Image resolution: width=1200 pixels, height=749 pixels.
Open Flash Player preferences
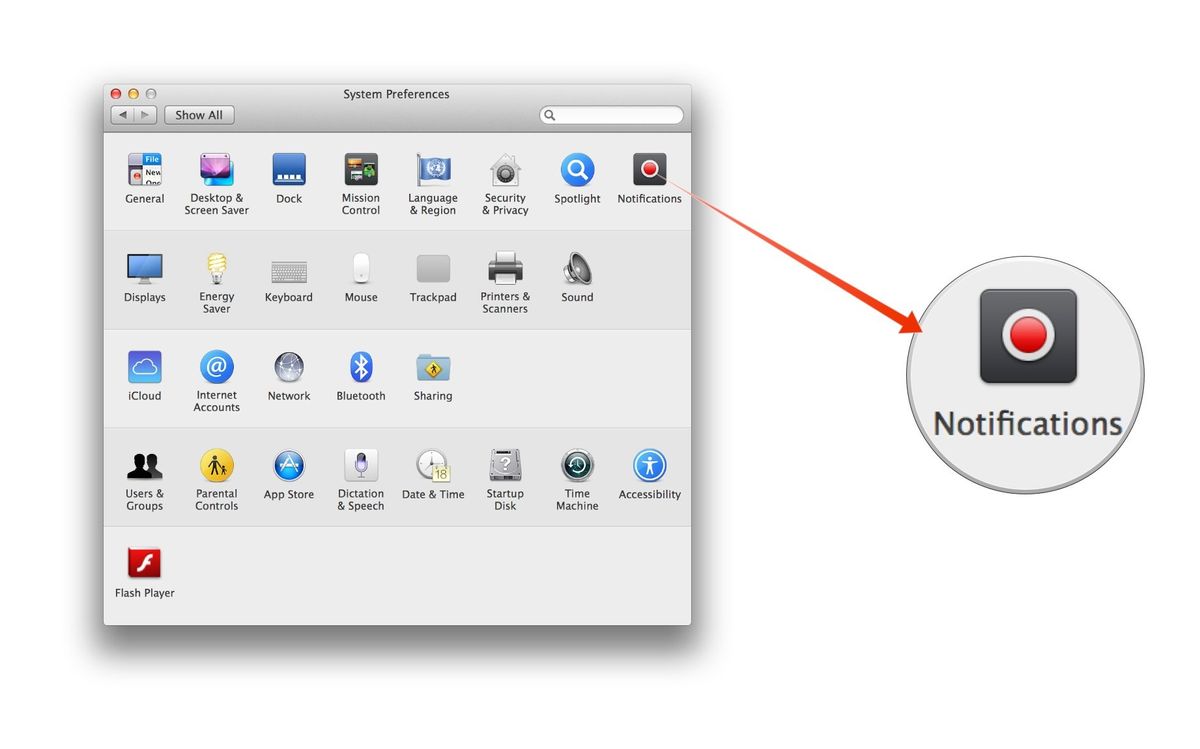click(145, 562)
